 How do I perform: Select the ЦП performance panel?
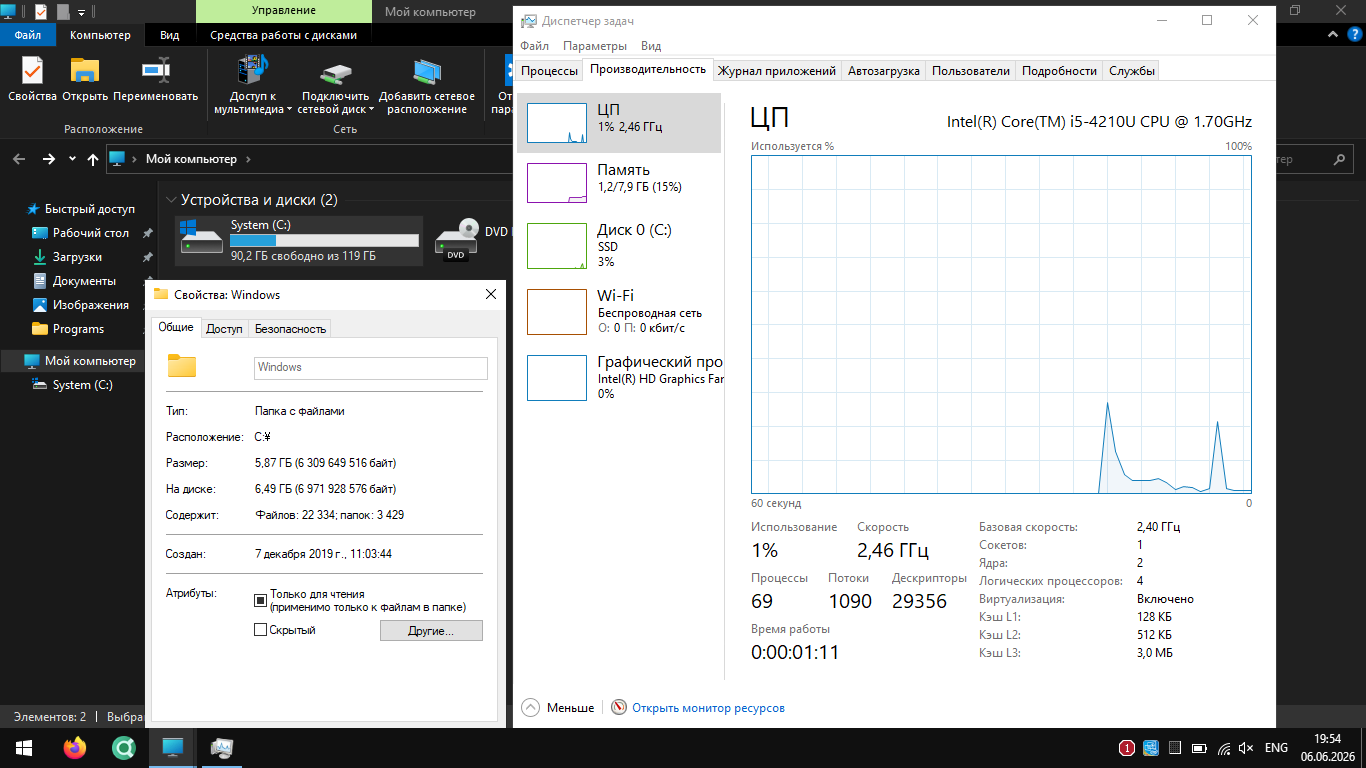(619, 123)
